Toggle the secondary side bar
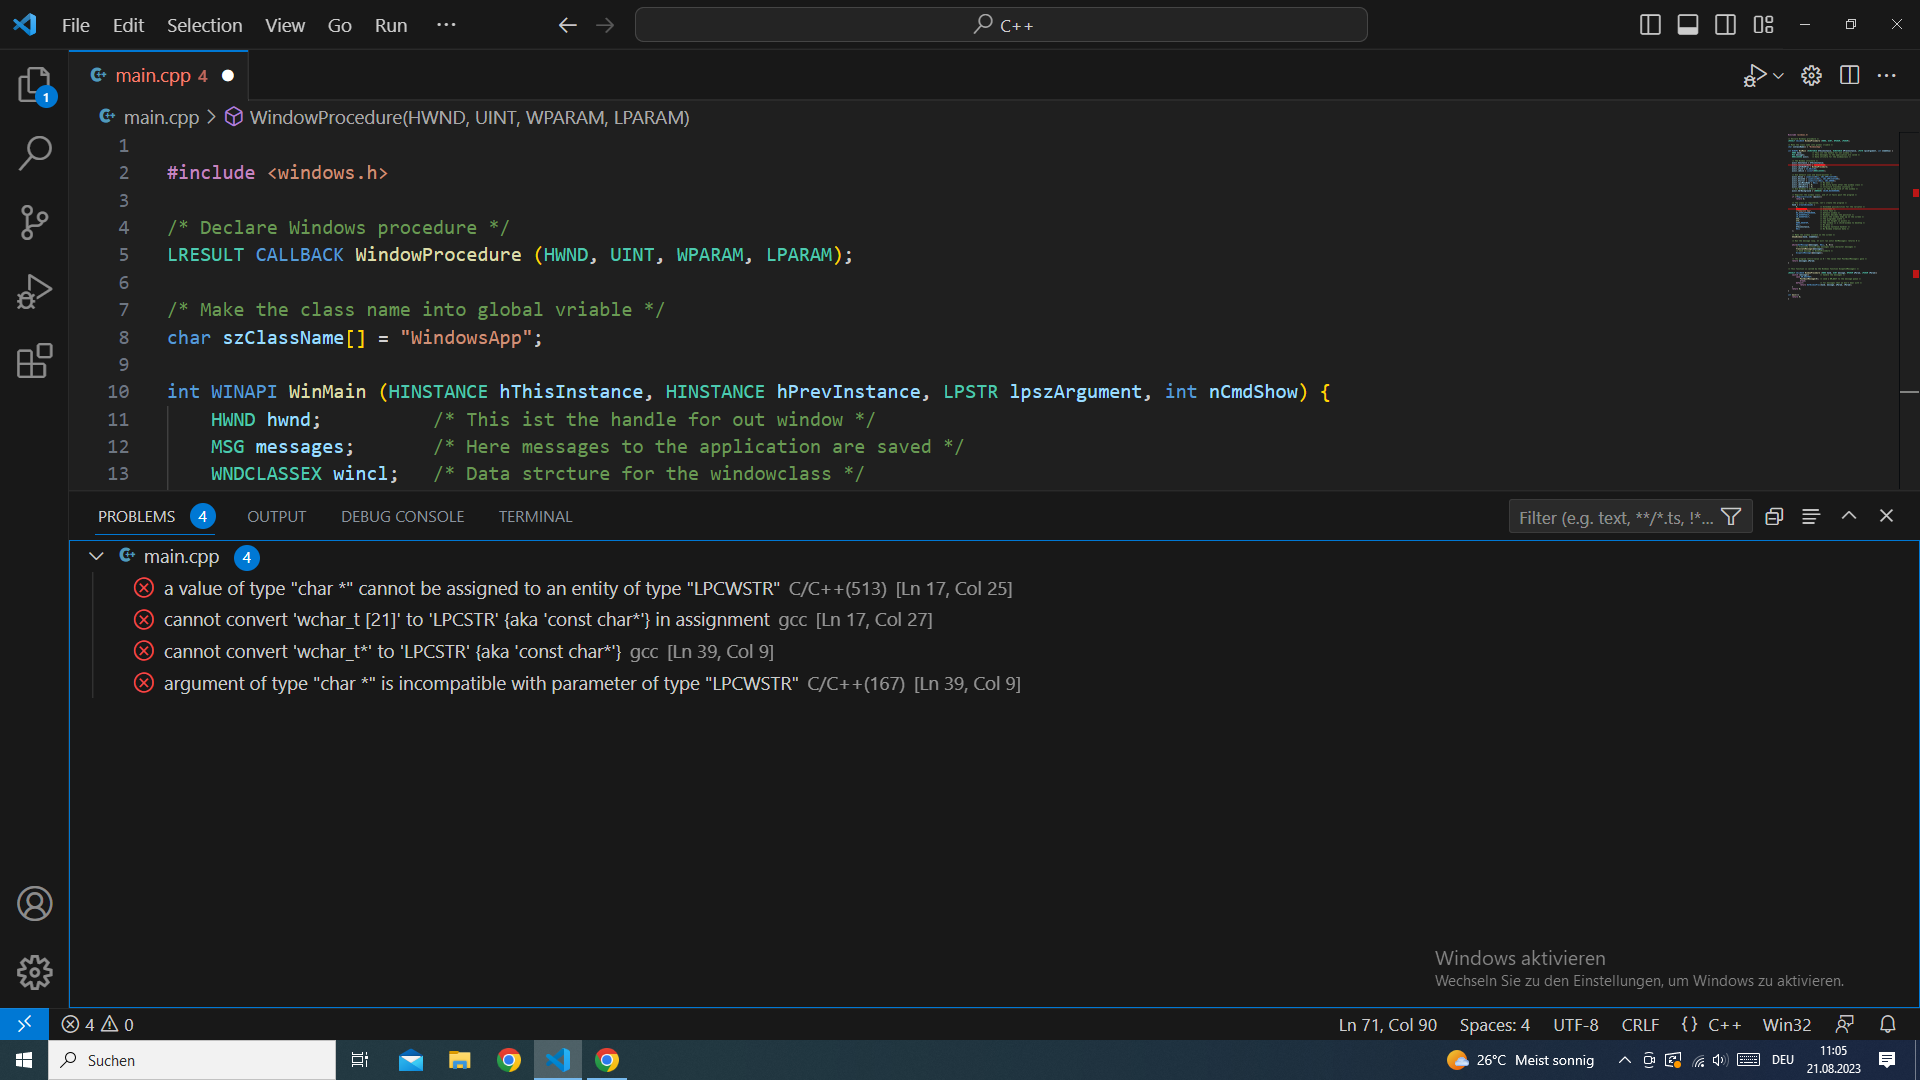 coord(1725,24)
